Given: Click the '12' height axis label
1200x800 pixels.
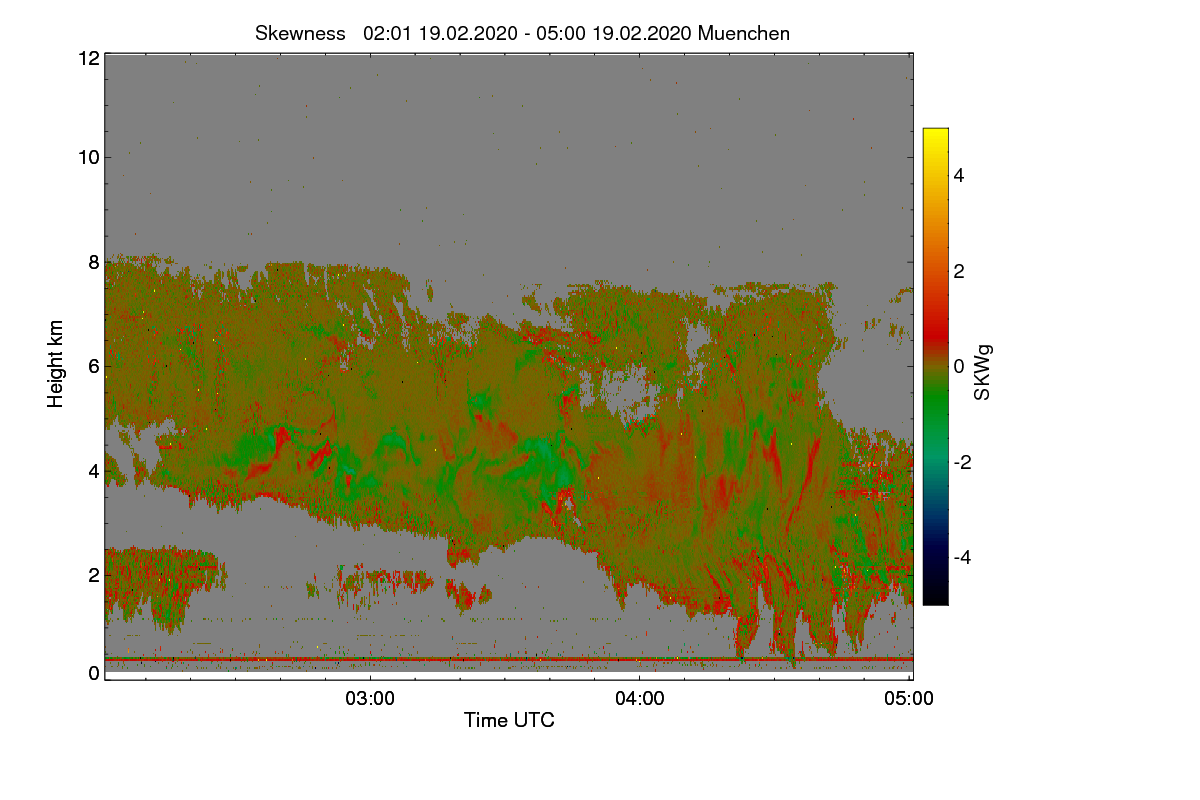Looking at the screenshot, I should pyautogui.click(x=88, y=58).
